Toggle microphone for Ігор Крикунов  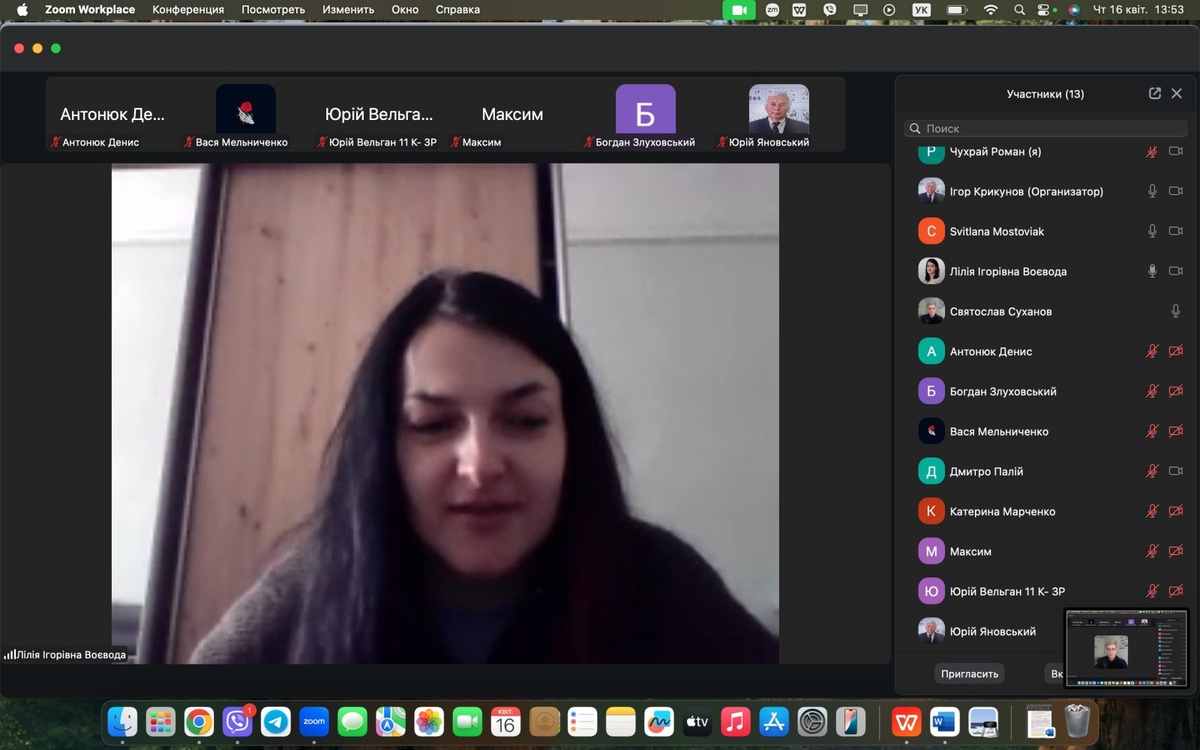coord(1152,191)
